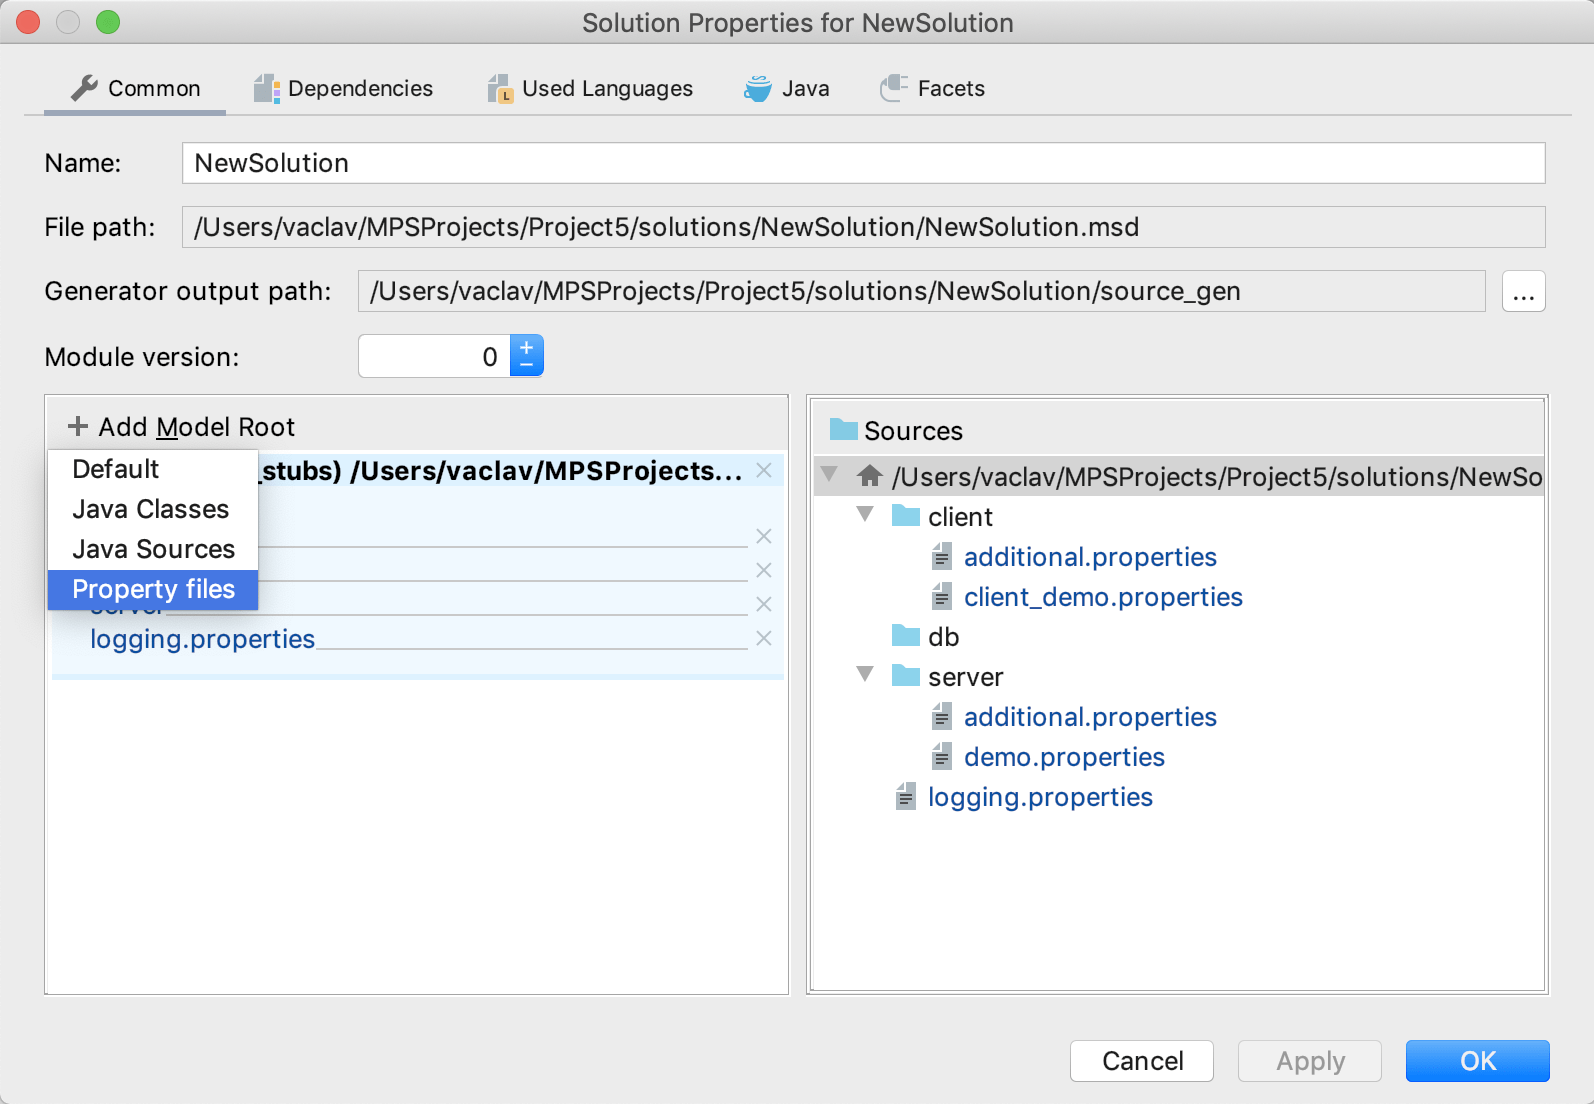This screenshot has height=1104, width=1594.
Task: Browse for generator output path
Action: tap(1523, 292)
